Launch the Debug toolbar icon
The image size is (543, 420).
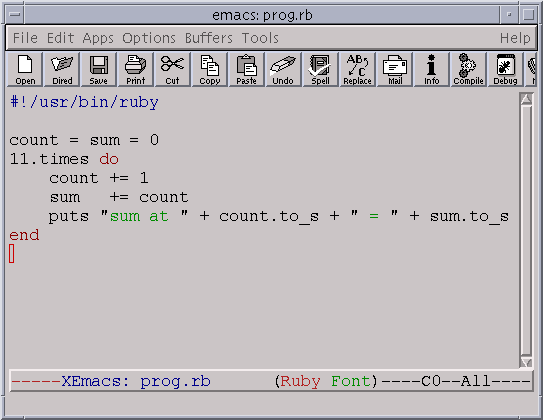point(505,70)
